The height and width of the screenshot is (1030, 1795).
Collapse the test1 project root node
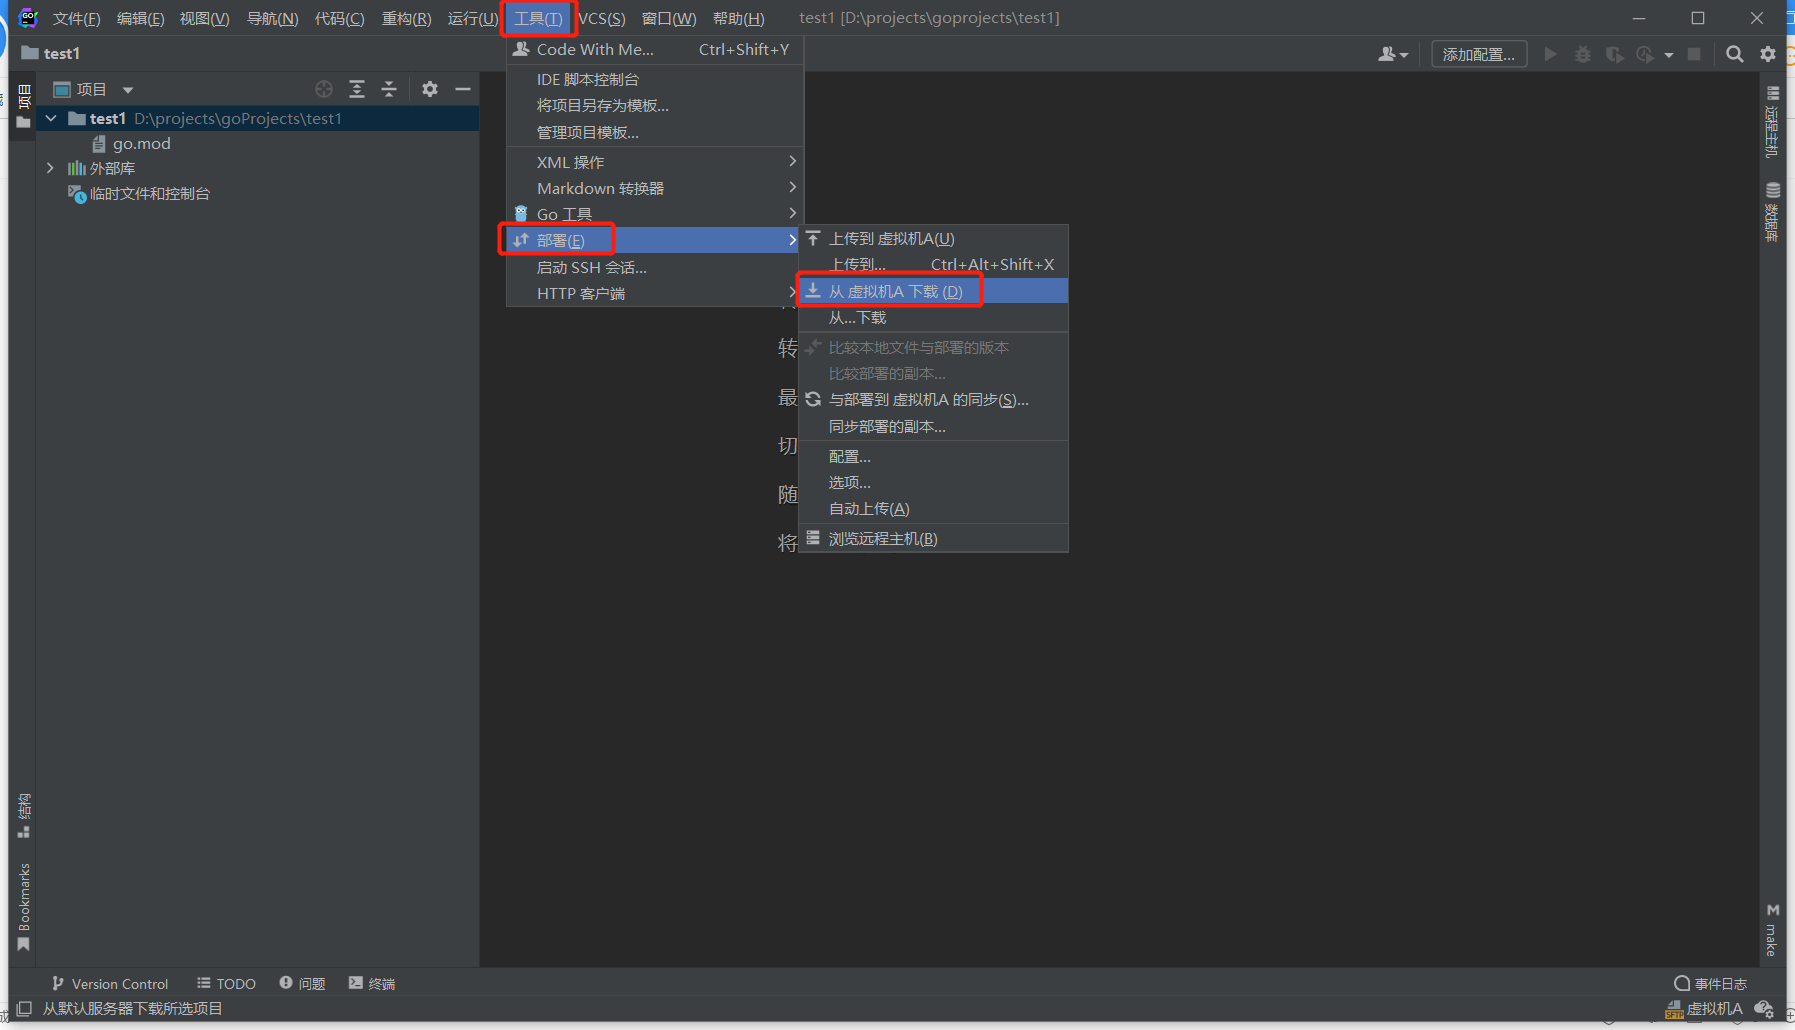[x=51, y=118]
